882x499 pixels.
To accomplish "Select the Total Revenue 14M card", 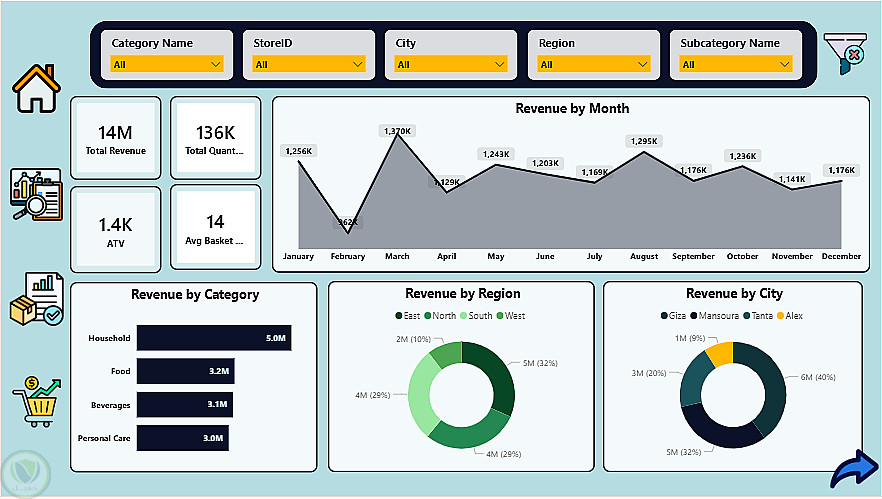I will coord(115,138).
